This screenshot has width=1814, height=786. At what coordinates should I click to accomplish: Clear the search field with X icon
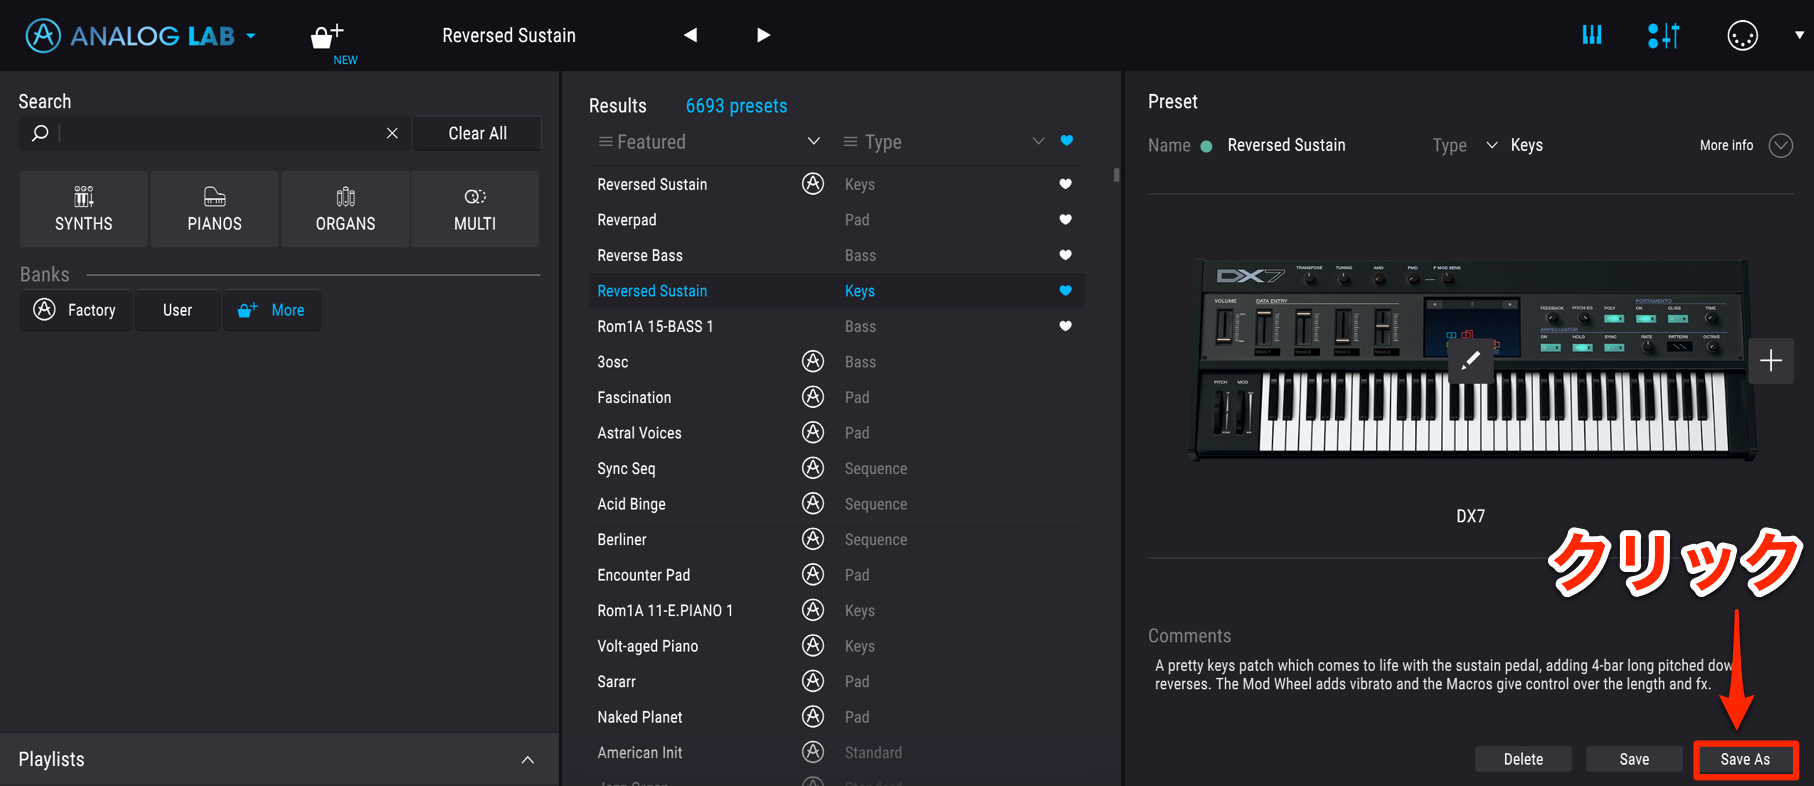392,133
